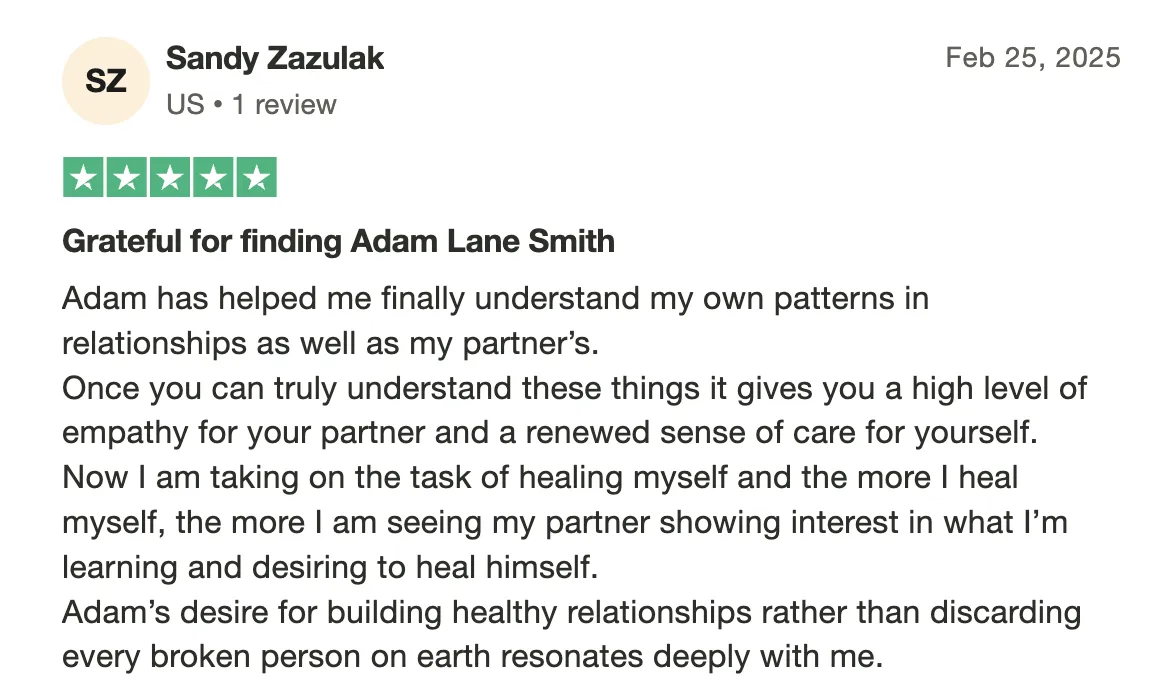Click the "US" country label

point(186,105)
